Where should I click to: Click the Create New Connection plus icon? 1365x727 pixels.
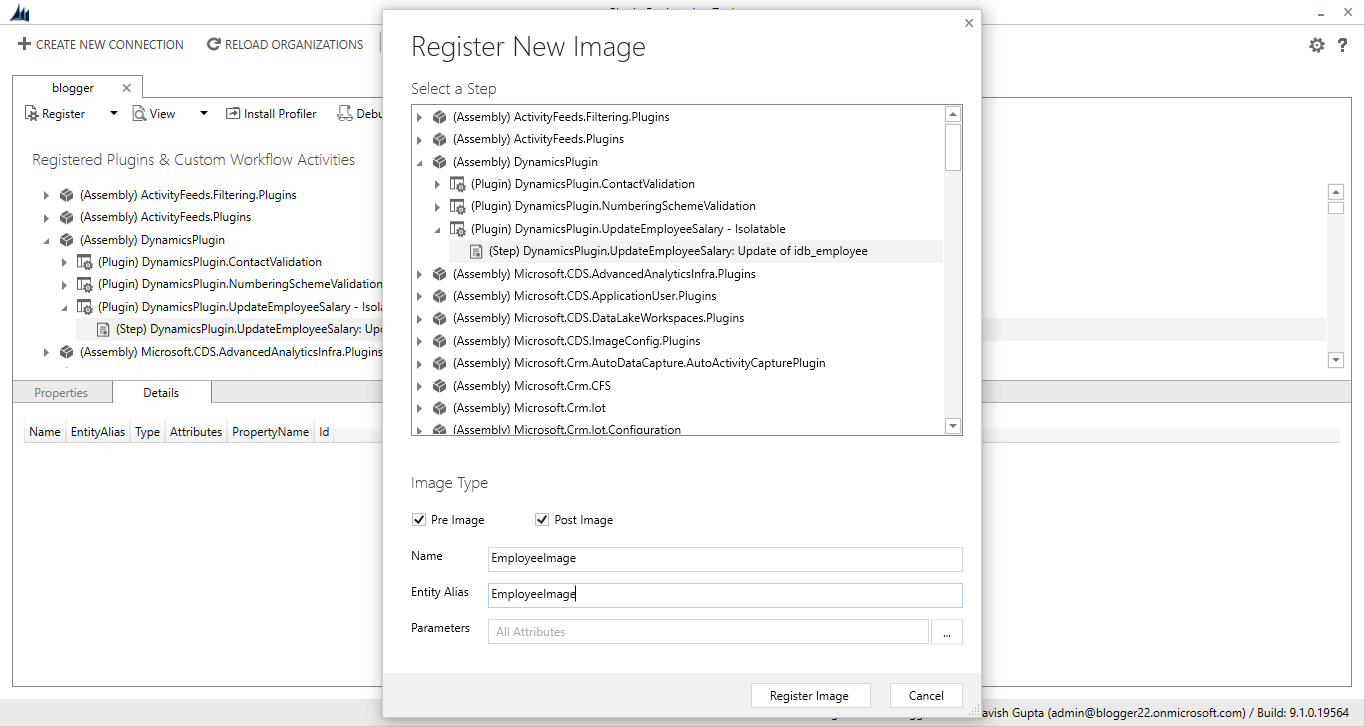tap(25, 45)
